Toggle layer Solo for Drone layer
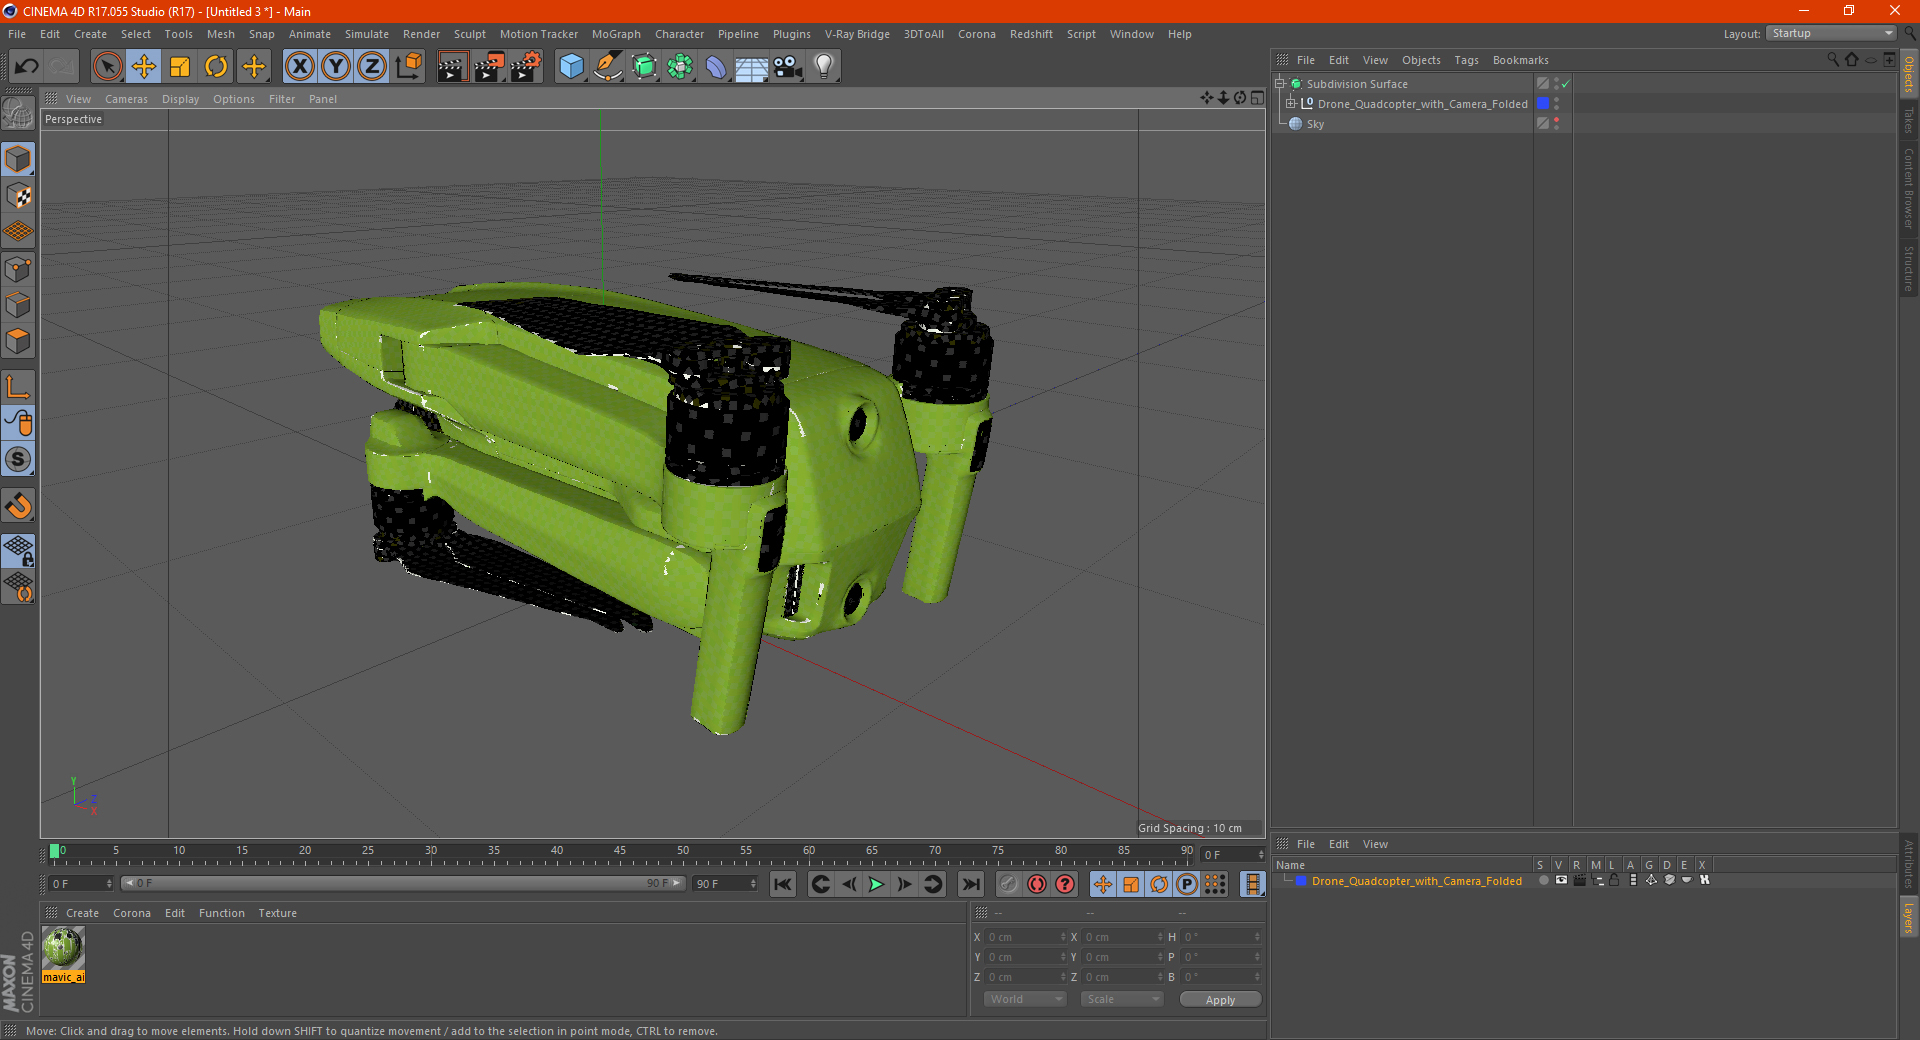 tap(1543, 881)
